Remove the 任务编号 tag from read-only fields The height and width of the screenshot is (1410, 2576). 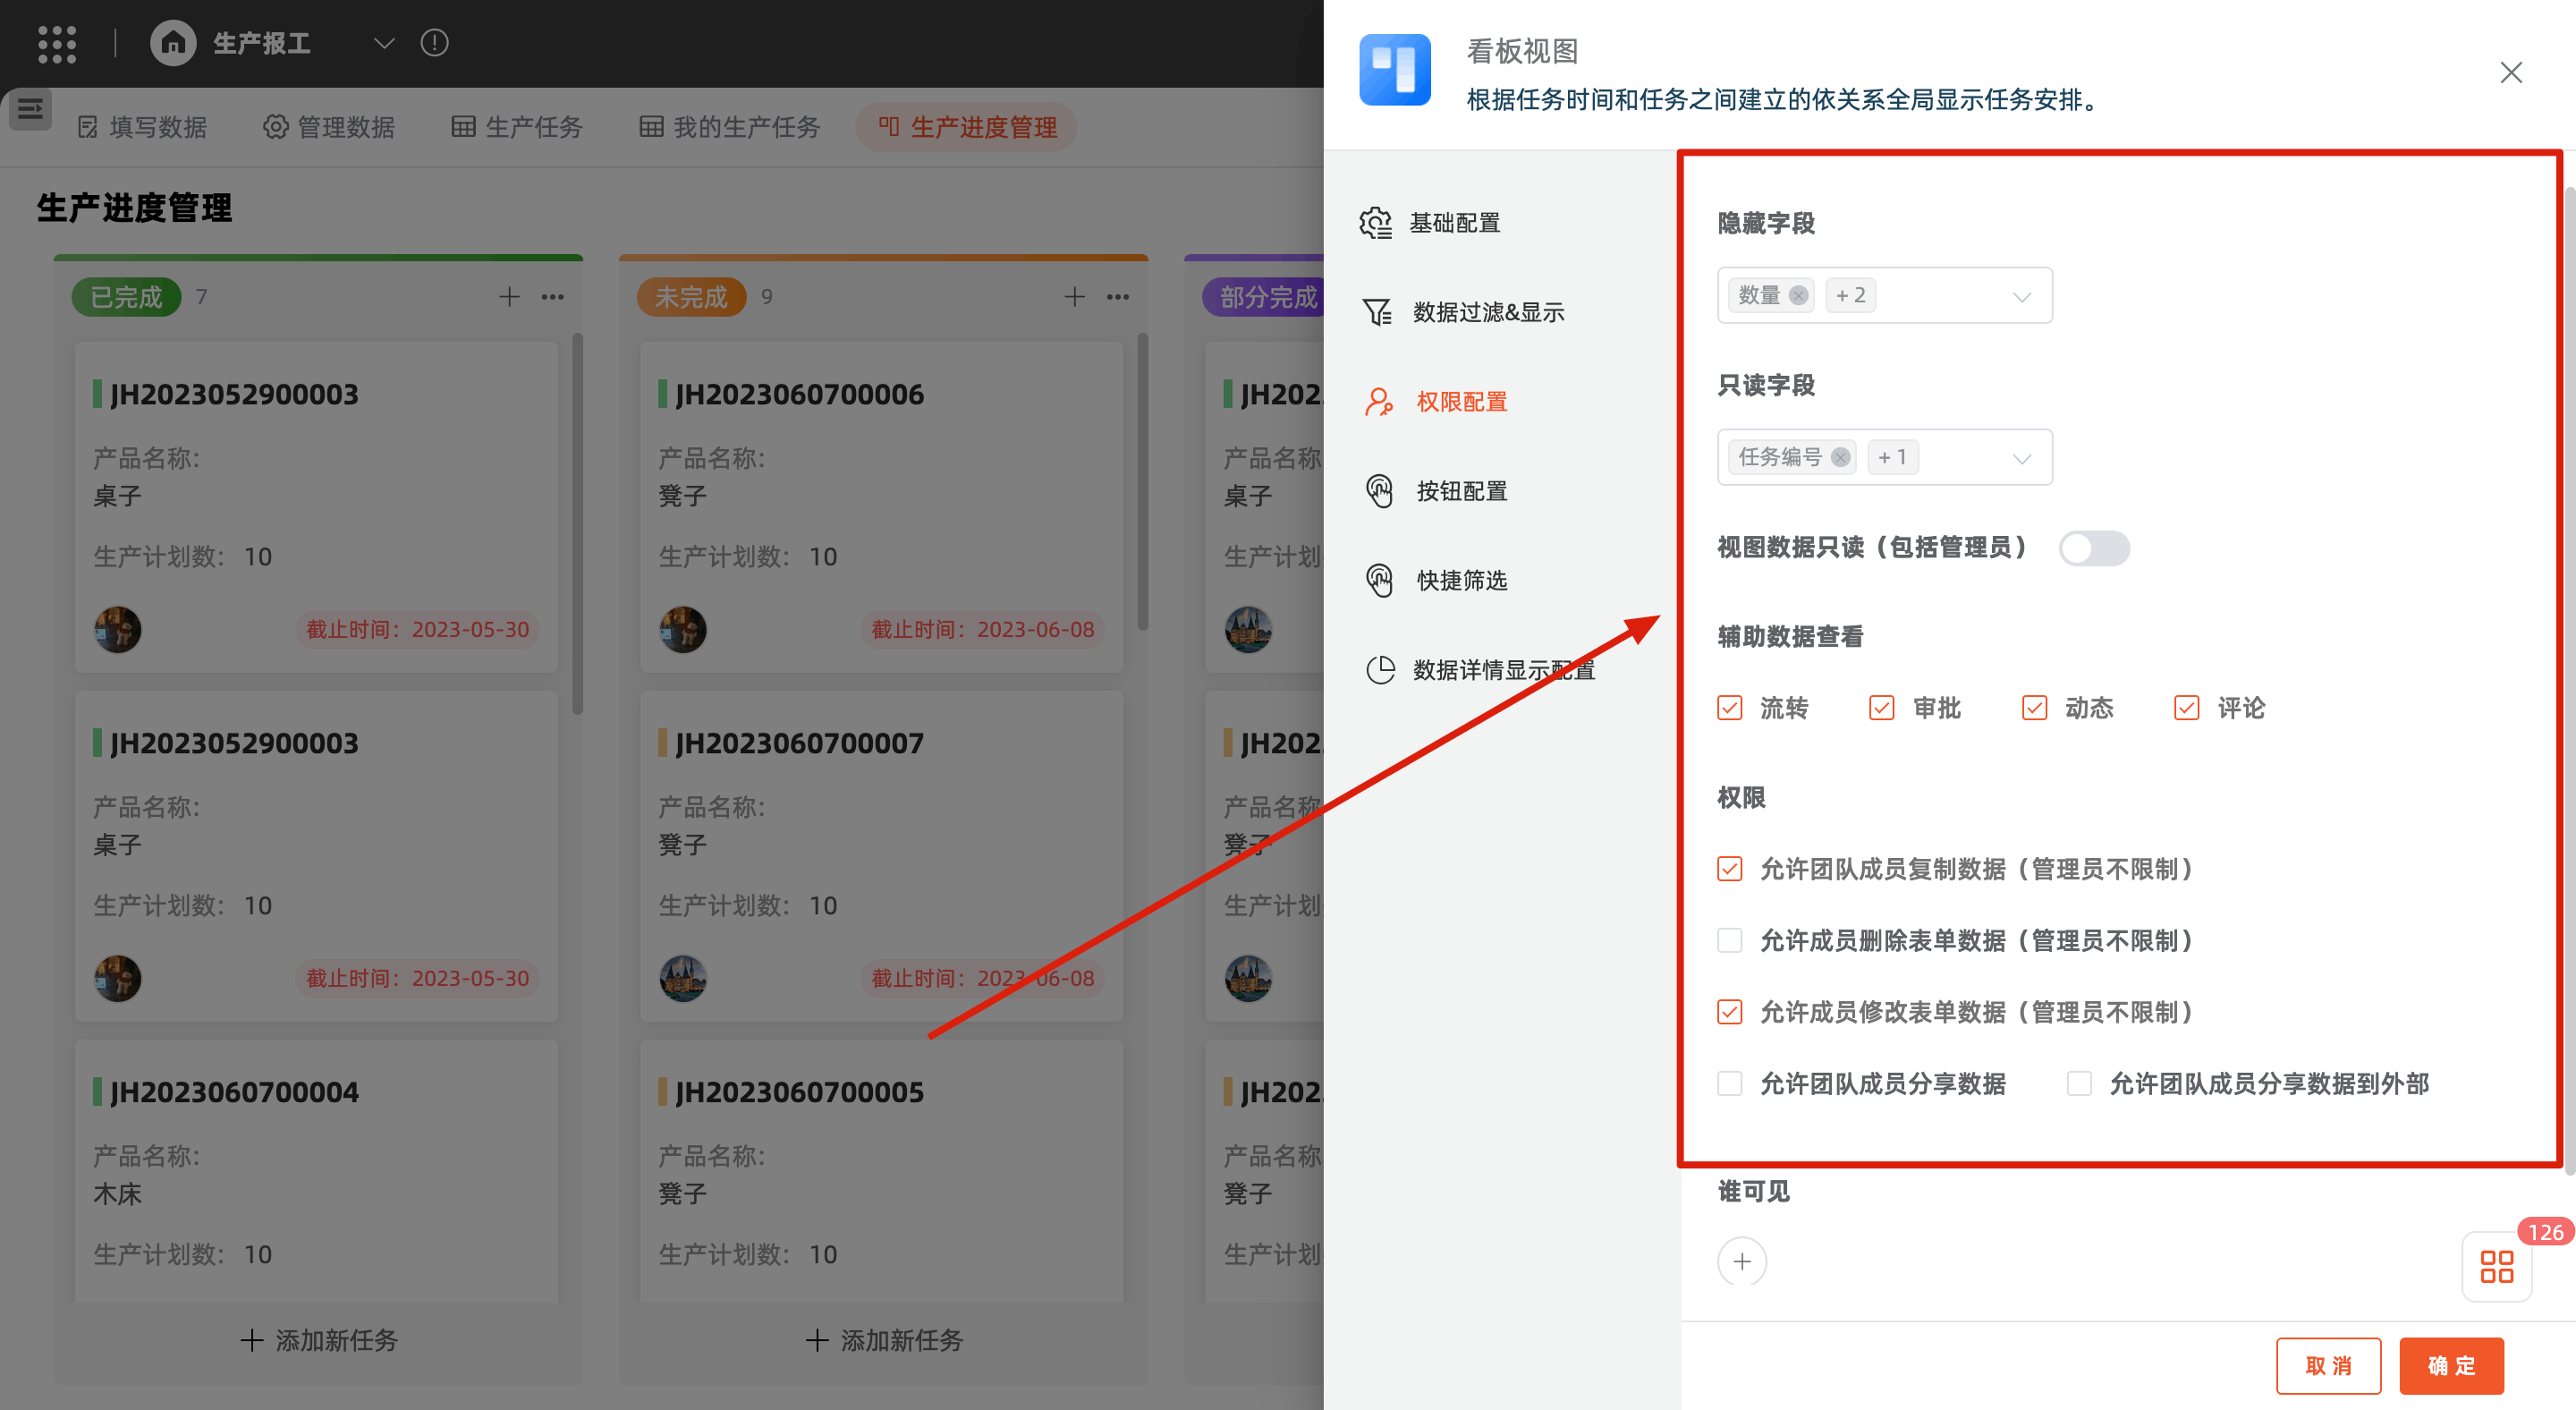[1840, 458]
